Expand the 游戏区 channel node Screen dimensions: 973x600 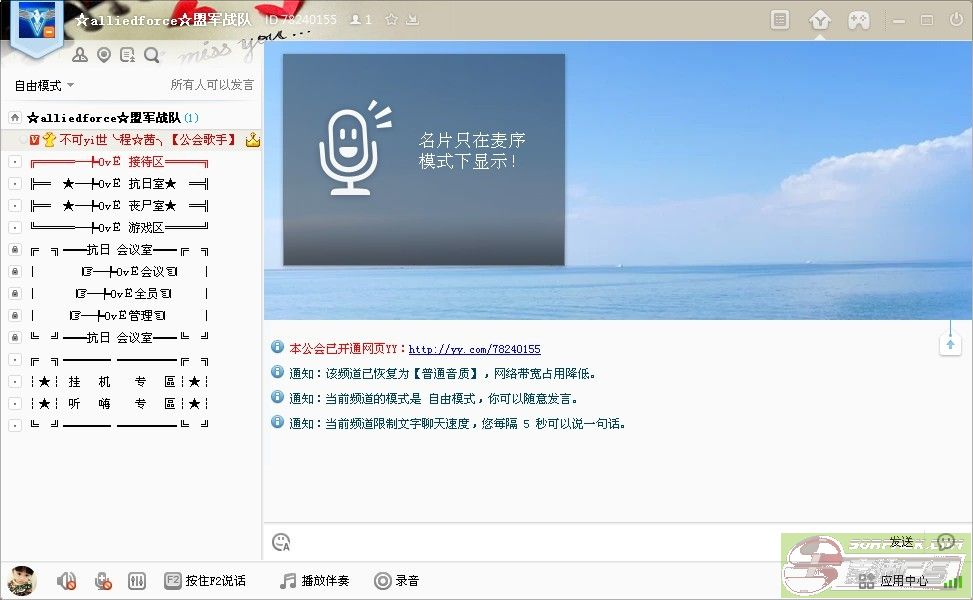click(x=14, y=228)
